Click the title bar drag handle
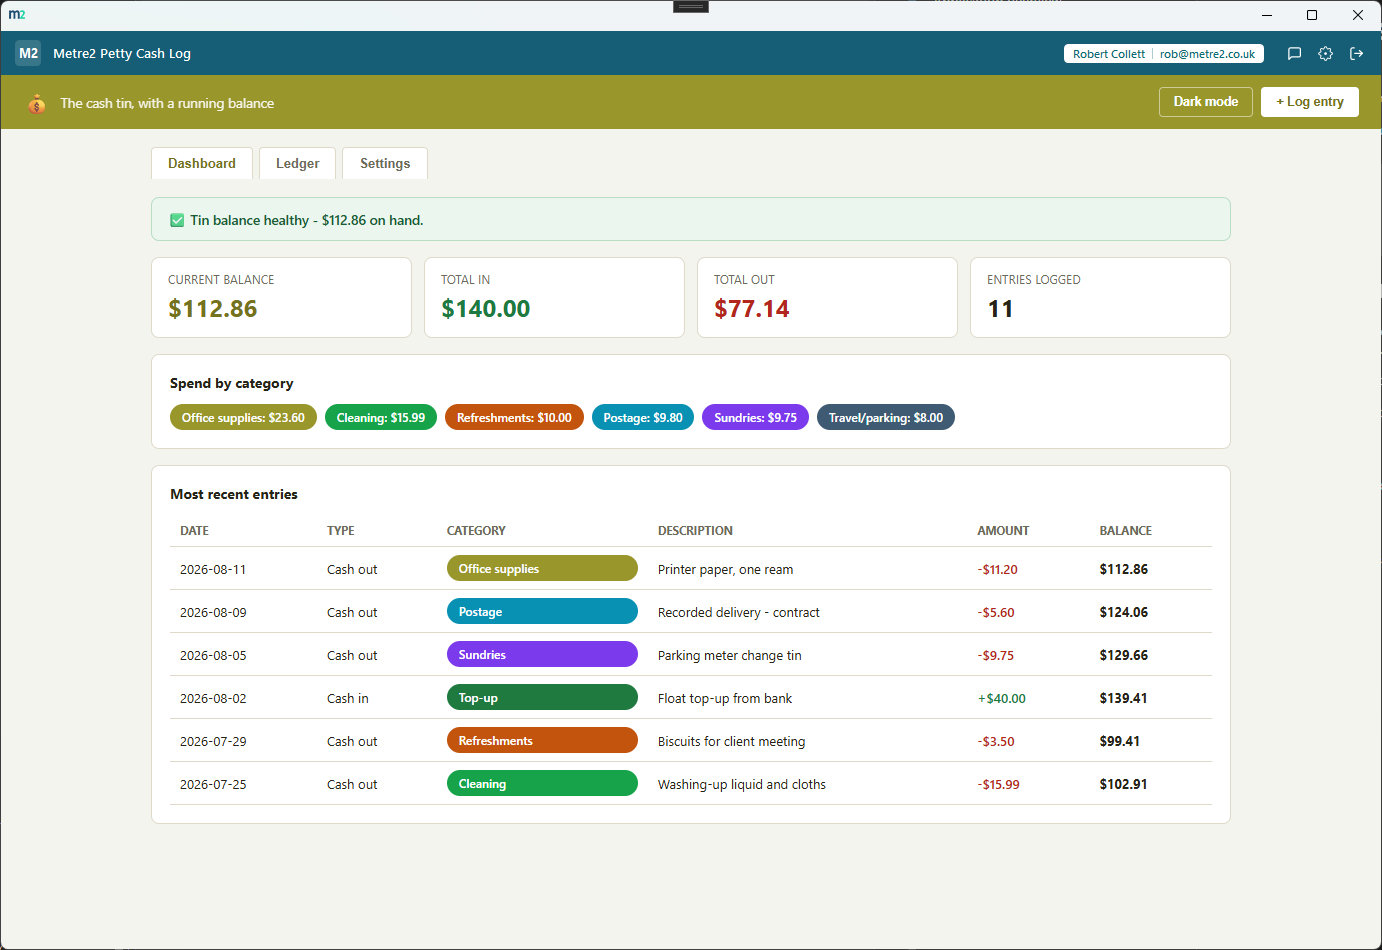Screen dimensions: 1382x950 690,6
